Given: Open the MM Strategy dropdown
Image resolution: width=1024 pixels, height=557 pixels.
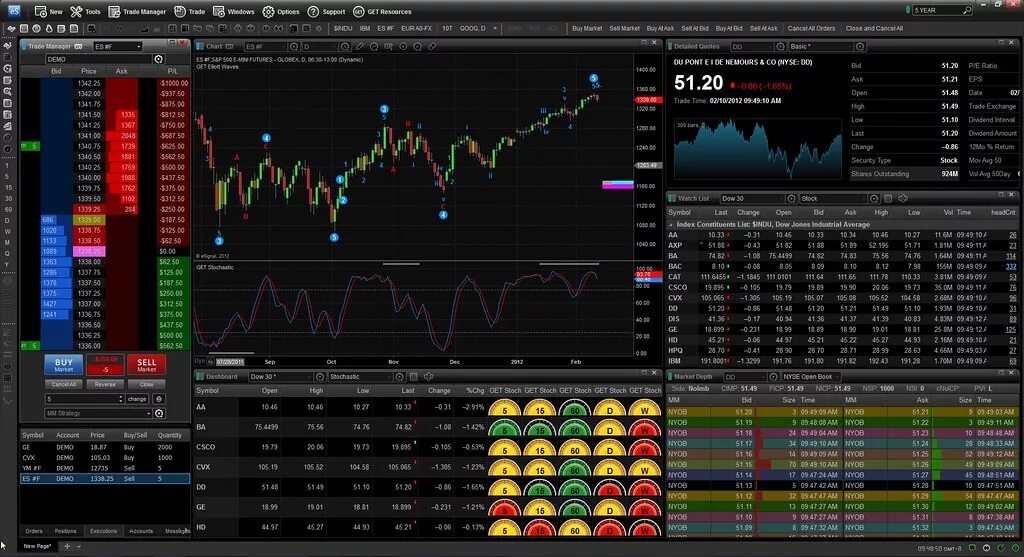Looking at the screenshot, I should 98,413.
